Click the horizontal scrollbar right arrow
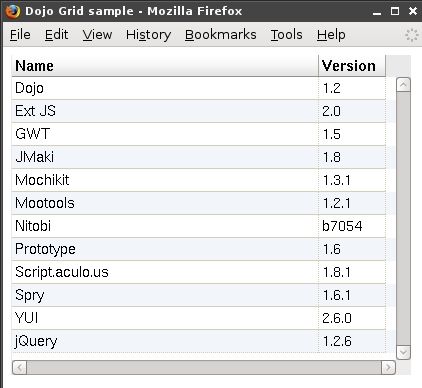Viewport: 422px width, 388px height. click(388, 368)
